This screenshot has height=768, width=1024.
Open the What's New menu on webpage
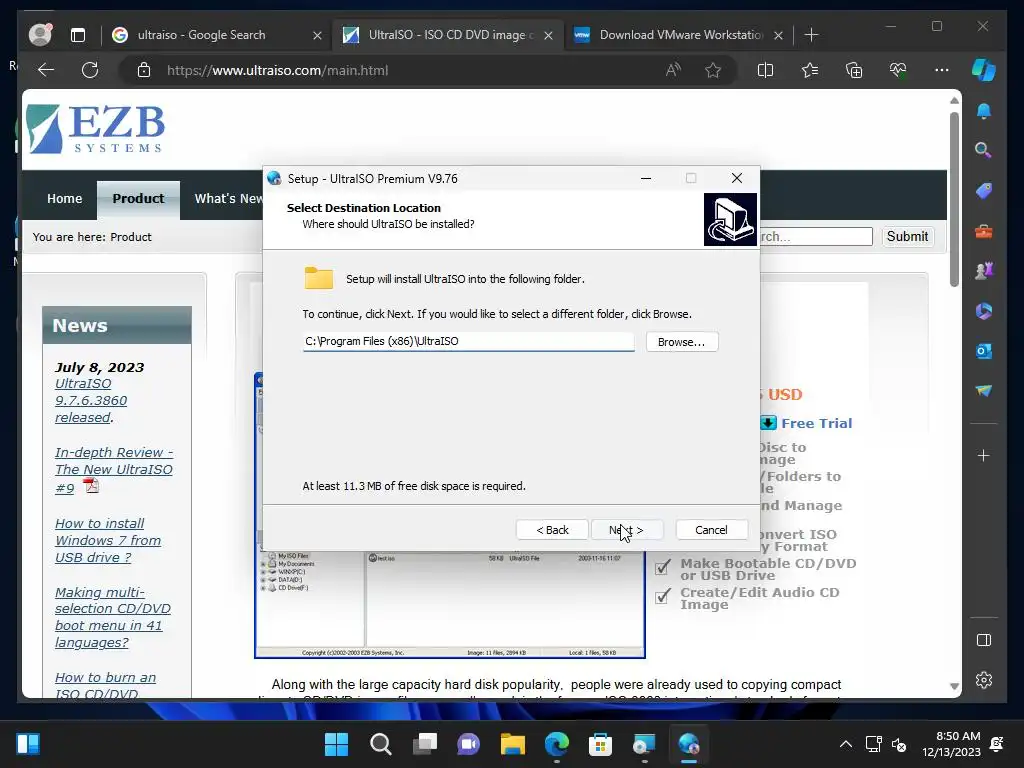[x=228, y=199]
